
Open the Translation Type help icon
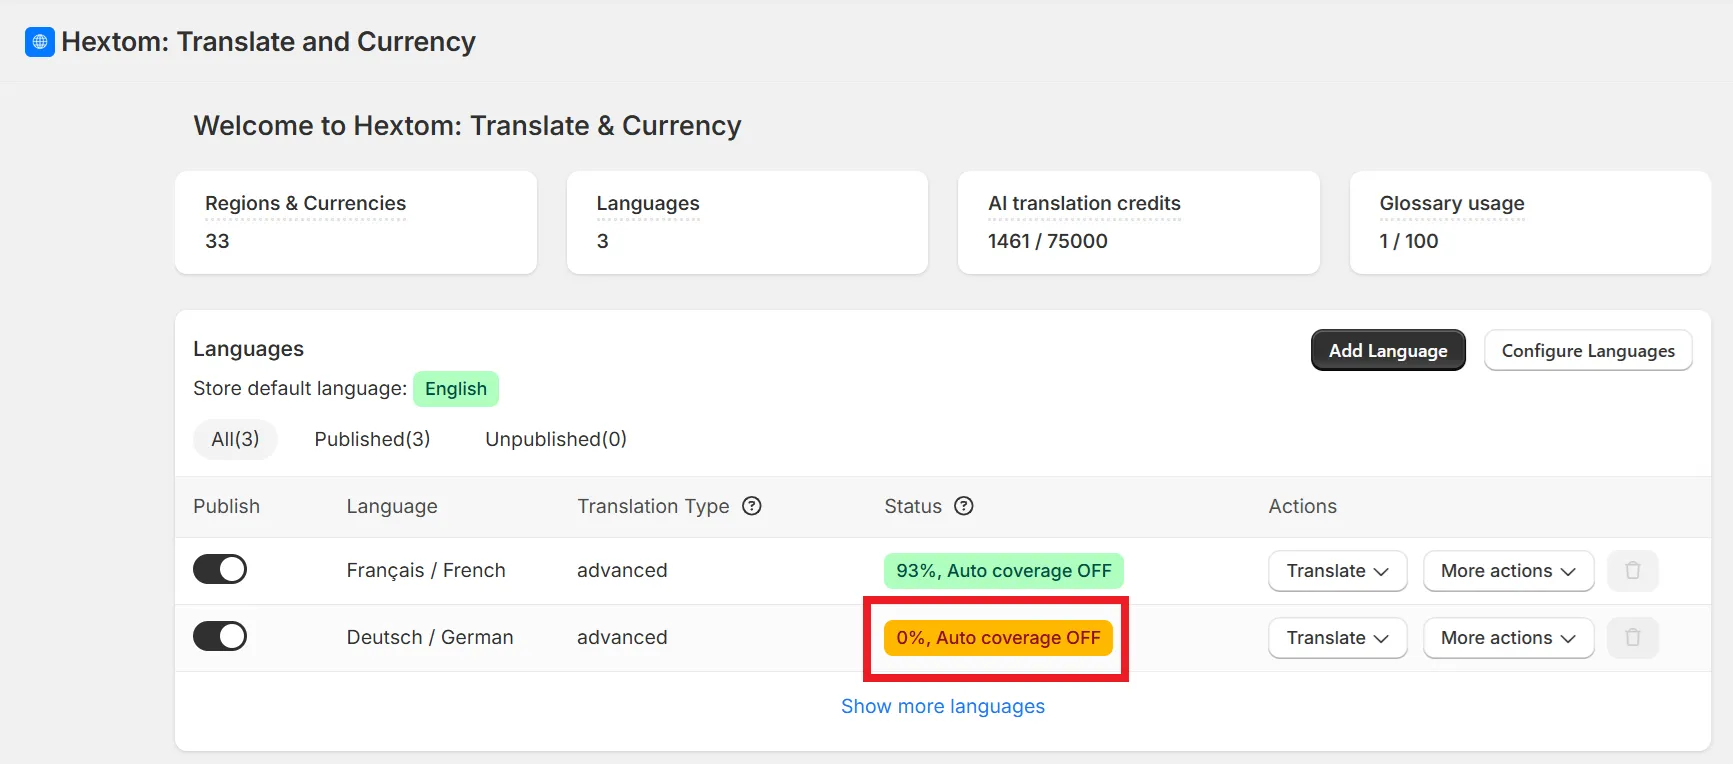coord(752,506)
